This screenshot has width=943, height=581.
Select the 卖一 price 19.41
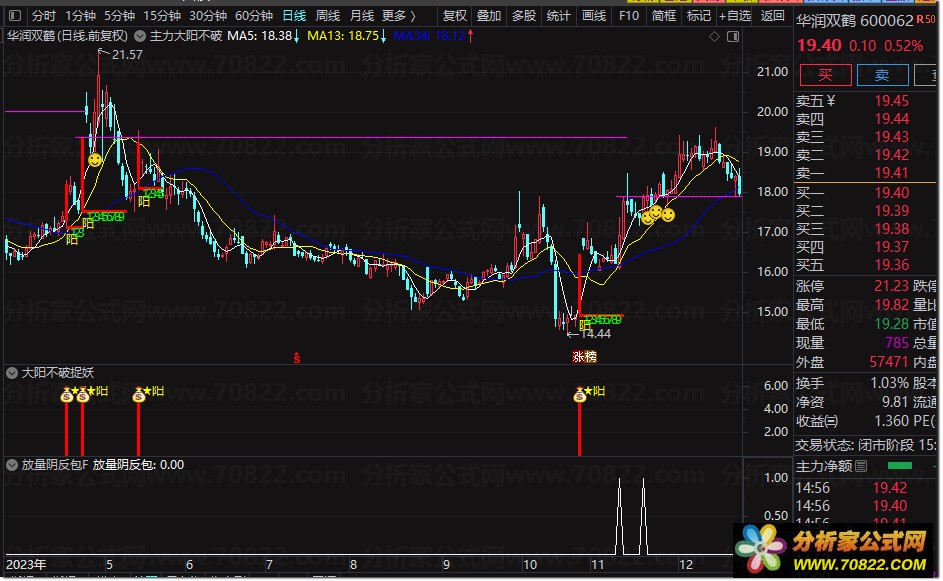tap(892, 173)
